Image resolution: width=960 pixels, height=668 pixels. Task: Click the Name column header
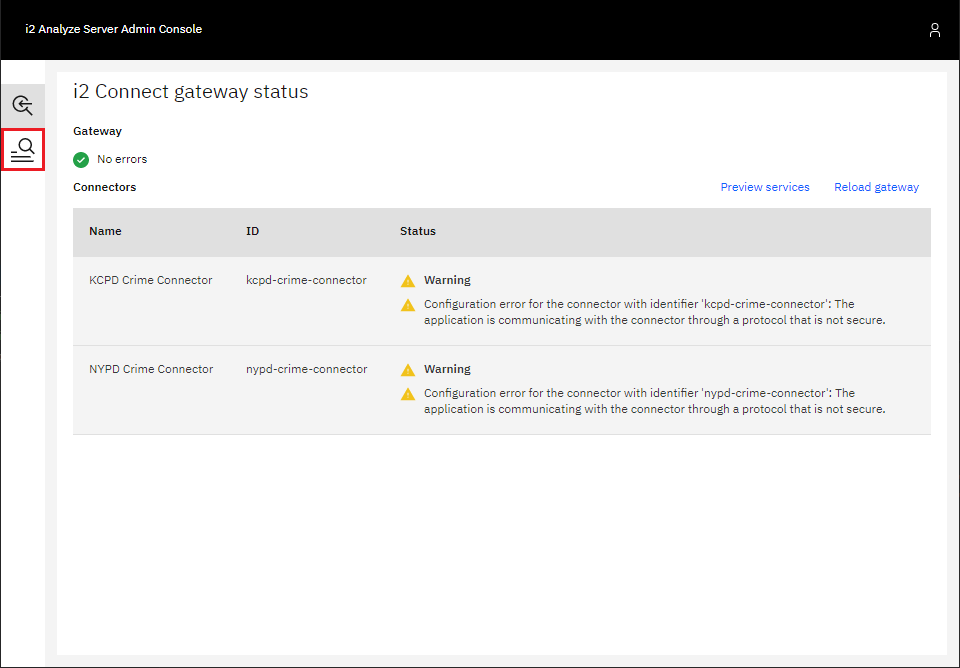(105, 231)
